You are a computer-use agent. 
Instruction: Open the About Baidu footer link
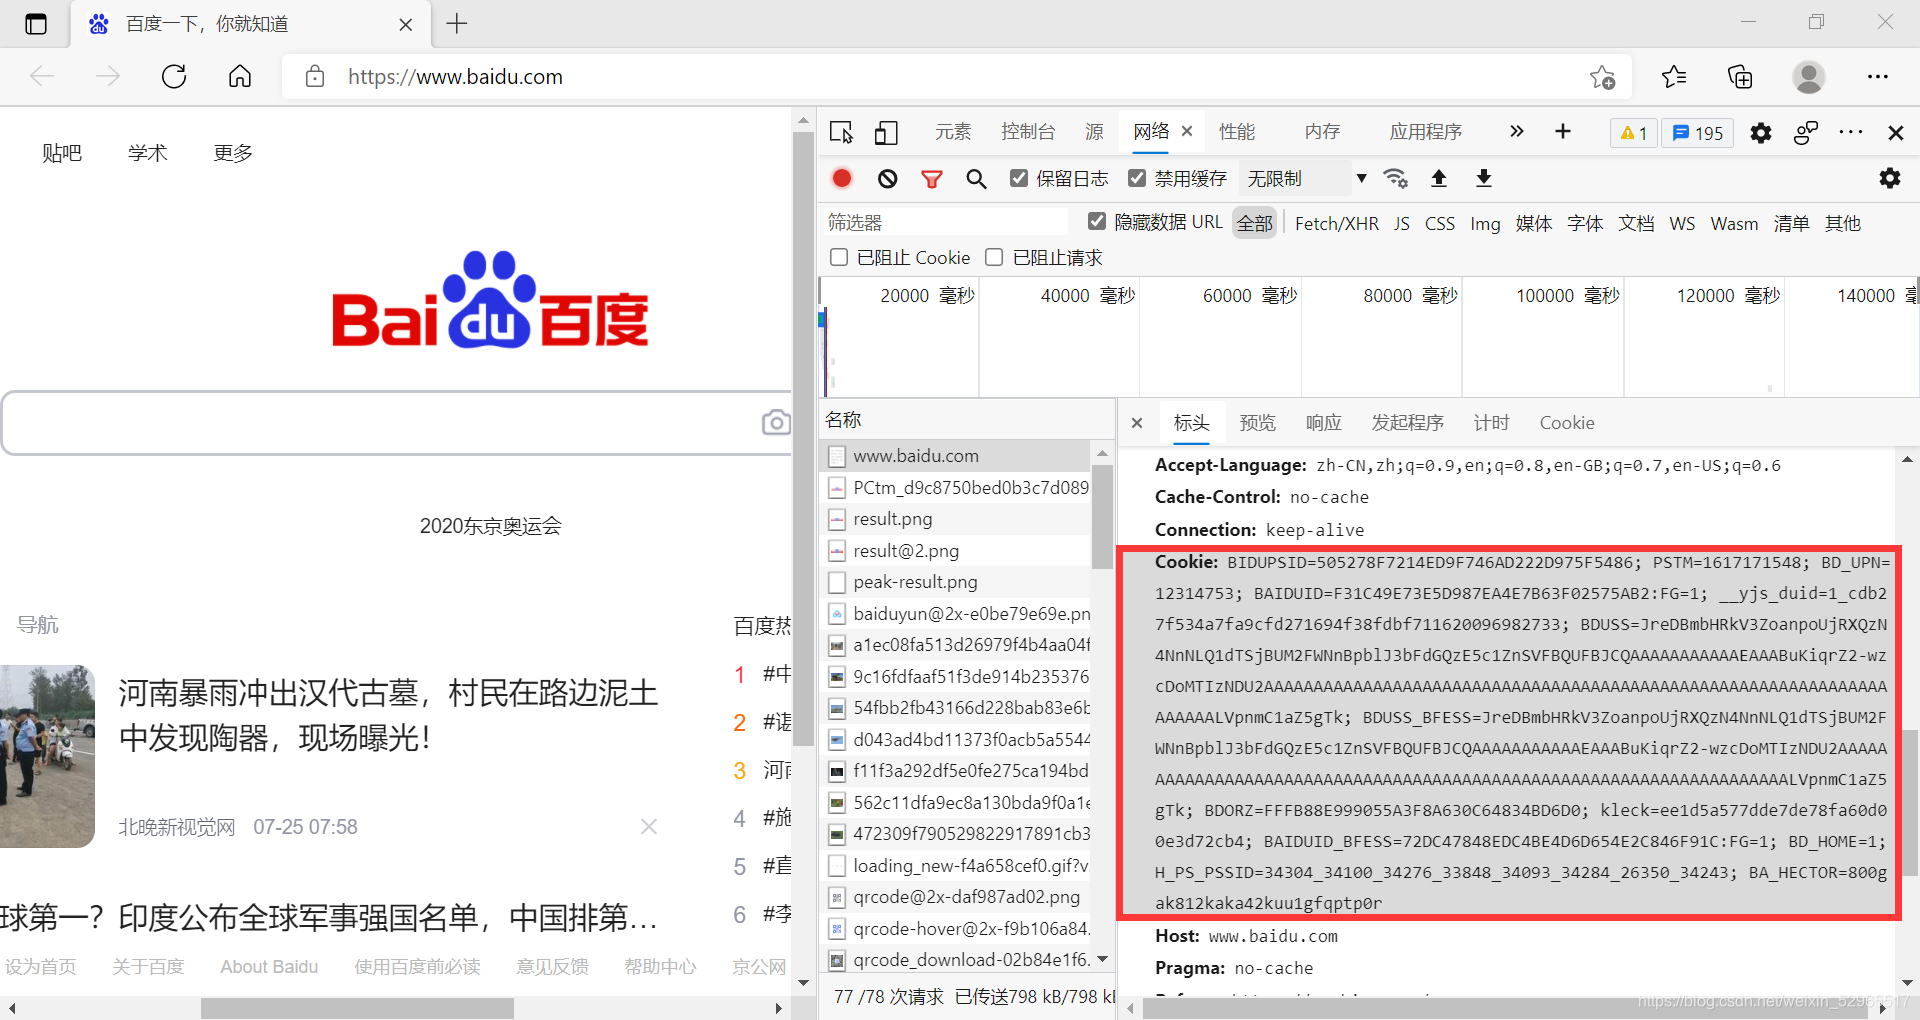[269, 967]
